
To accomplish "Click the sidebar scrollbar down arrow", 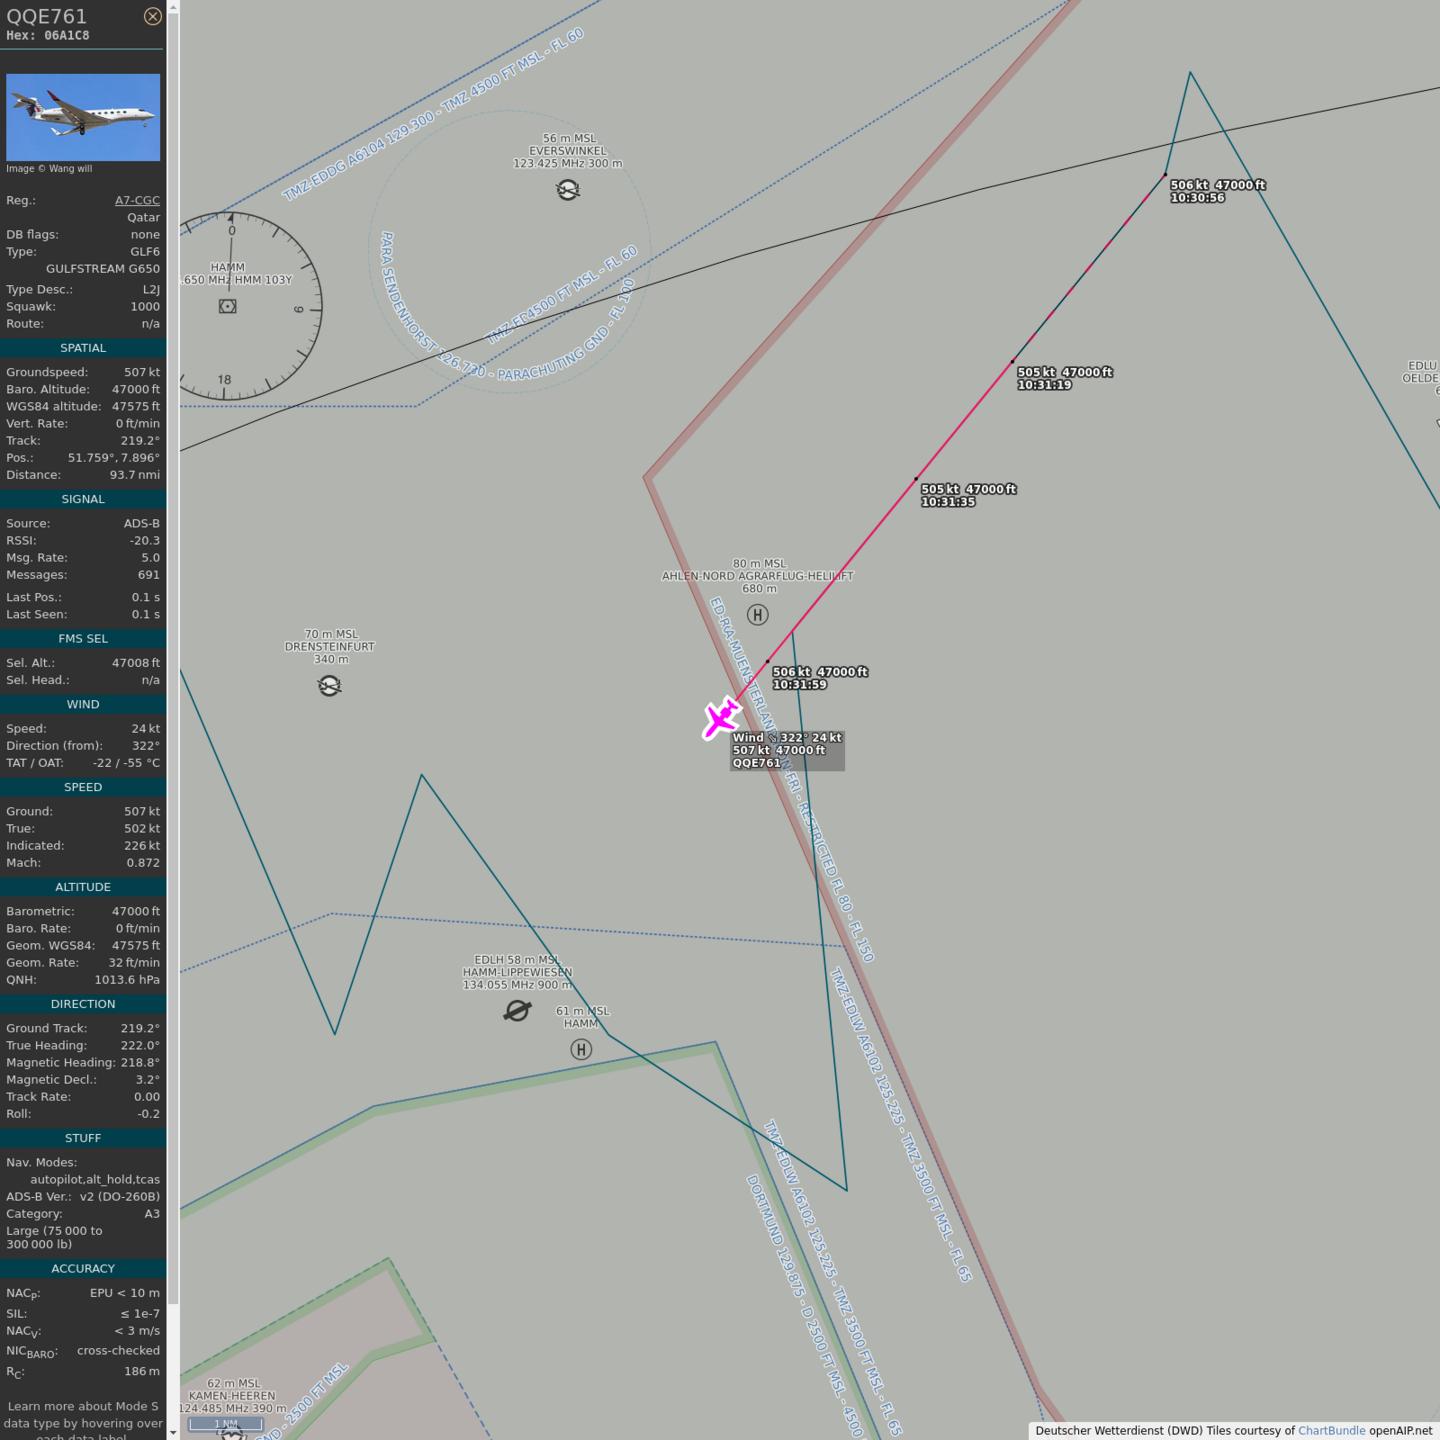I will click(x=173, y=1432).
